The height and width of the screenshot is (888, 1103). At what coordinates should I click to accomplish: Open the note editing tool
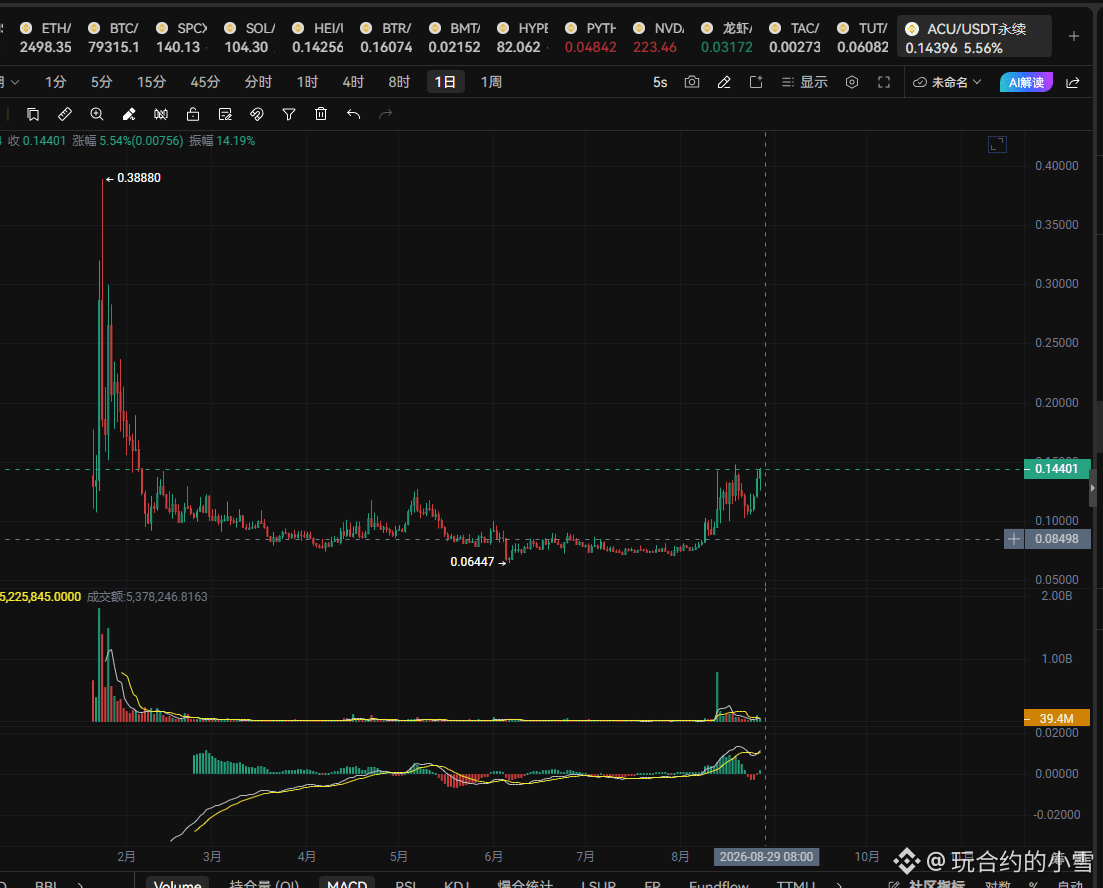[x=225, y=114]
